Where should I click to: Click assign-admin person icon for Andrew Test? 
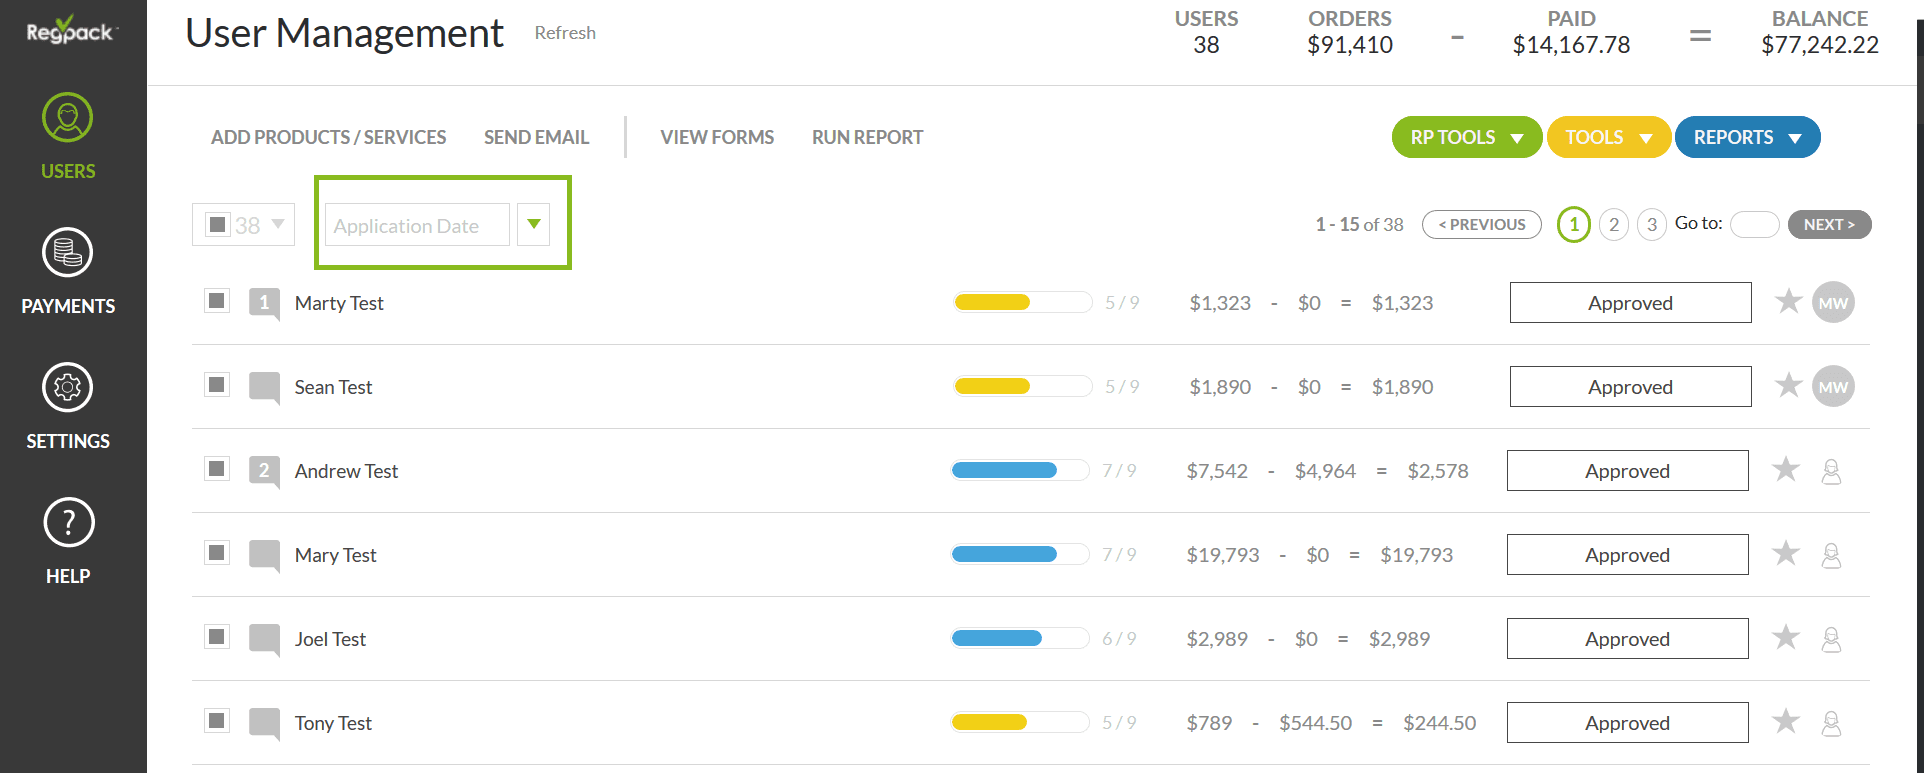pyautogui.click(x=1831, y=471)
